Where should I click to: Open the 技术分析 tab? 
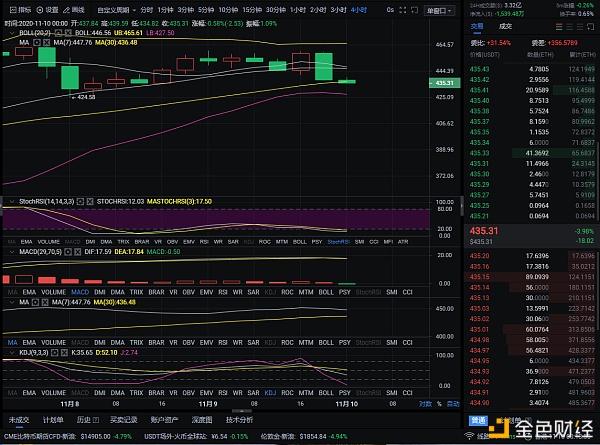[239, 420]
